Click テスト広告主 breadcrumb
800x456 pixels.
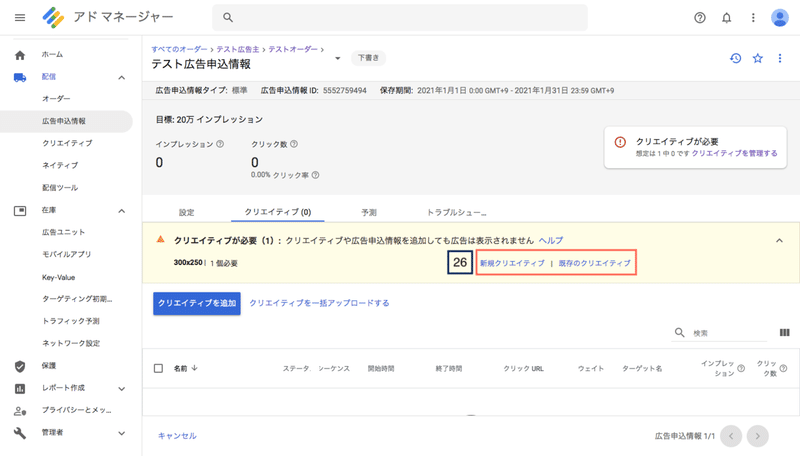point(238,49)
